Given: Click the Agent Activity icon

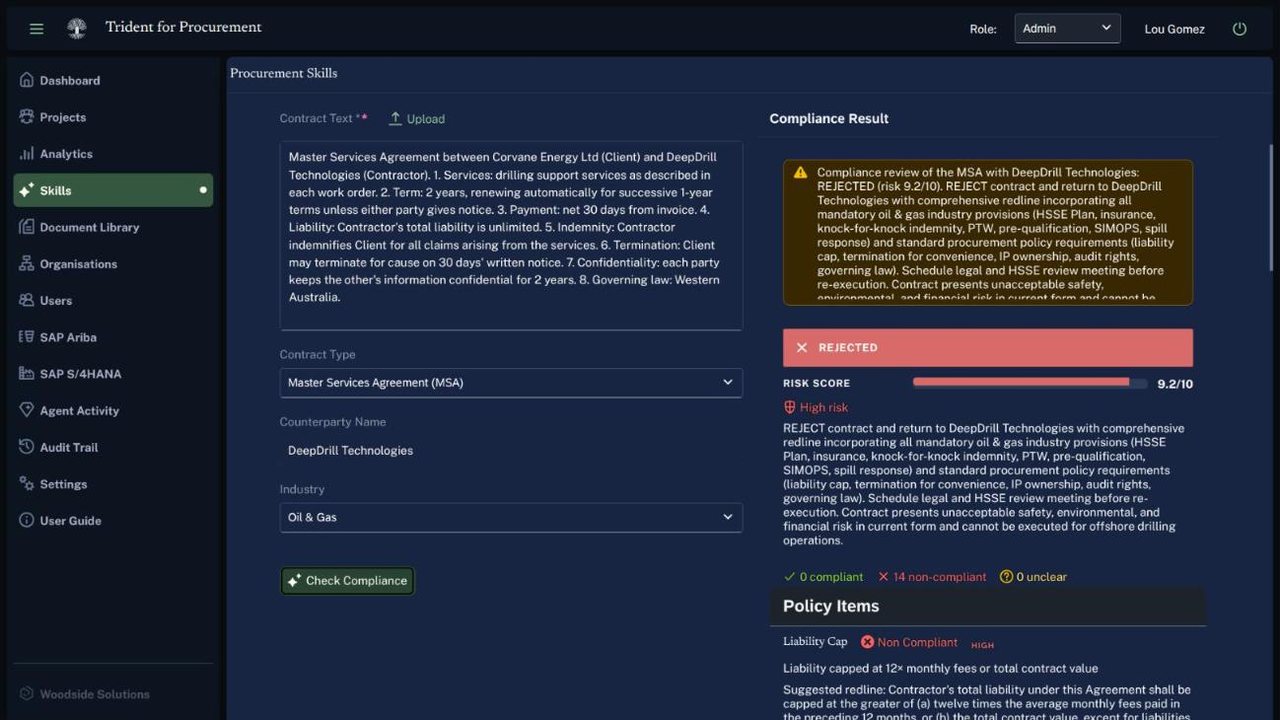Looking at the screenshot, I should (27, 410).
